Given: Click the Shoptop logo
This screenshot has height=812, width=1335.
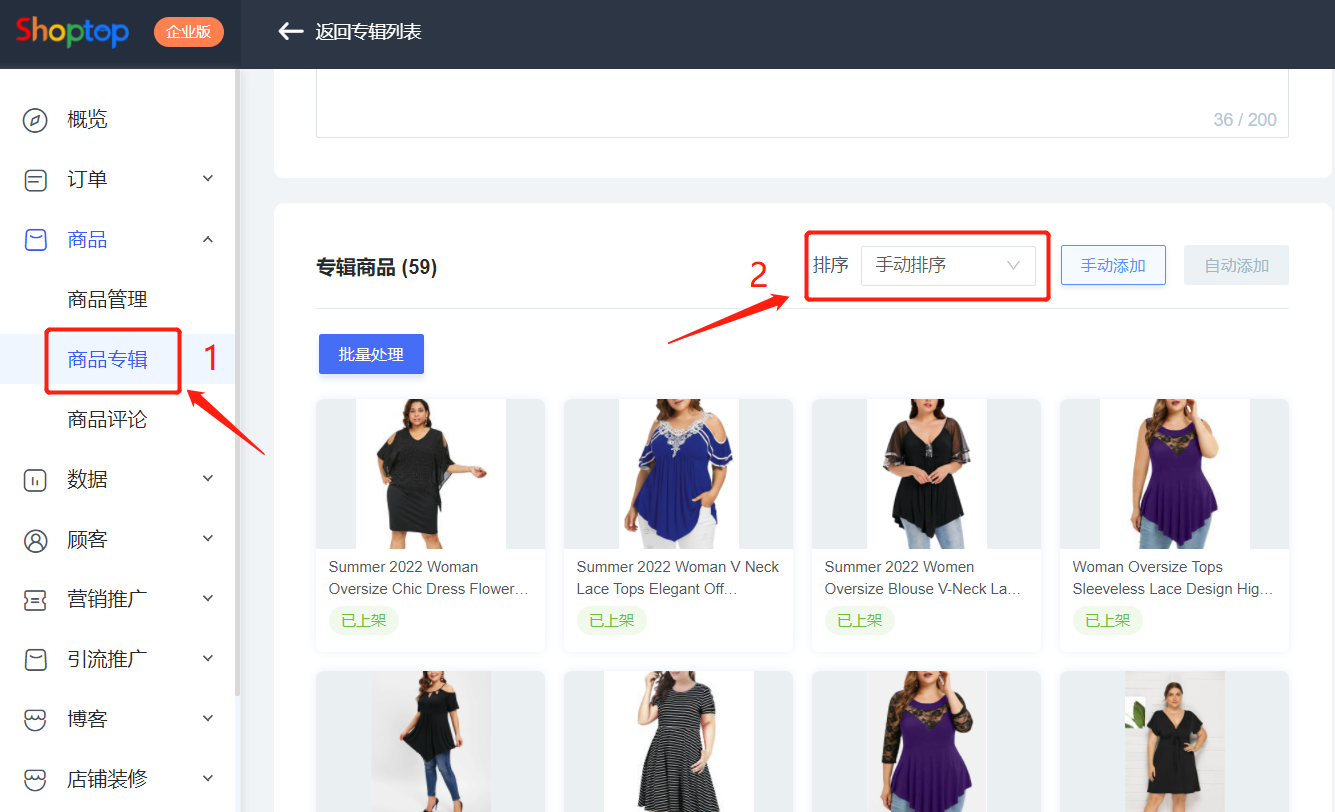Looking at the screenshot, I should [x=72, y=32].
